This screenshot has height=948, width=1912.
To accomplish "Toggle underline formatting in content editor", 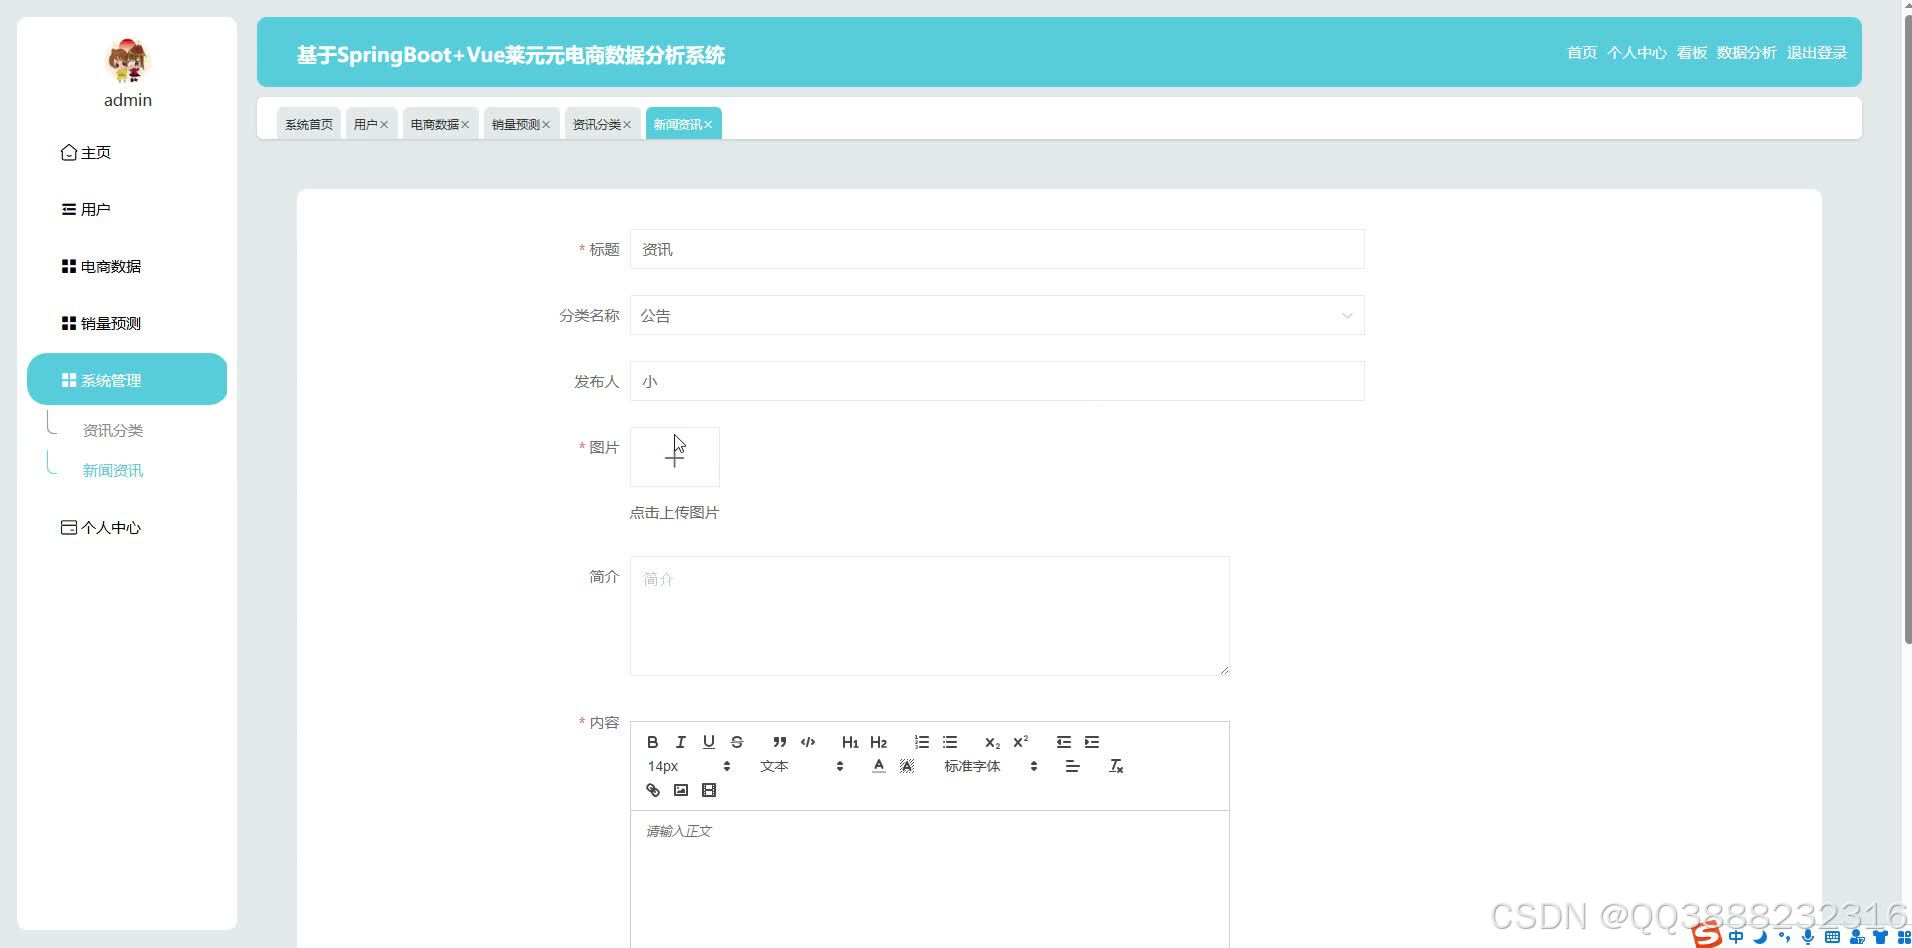I will [708, 742].
